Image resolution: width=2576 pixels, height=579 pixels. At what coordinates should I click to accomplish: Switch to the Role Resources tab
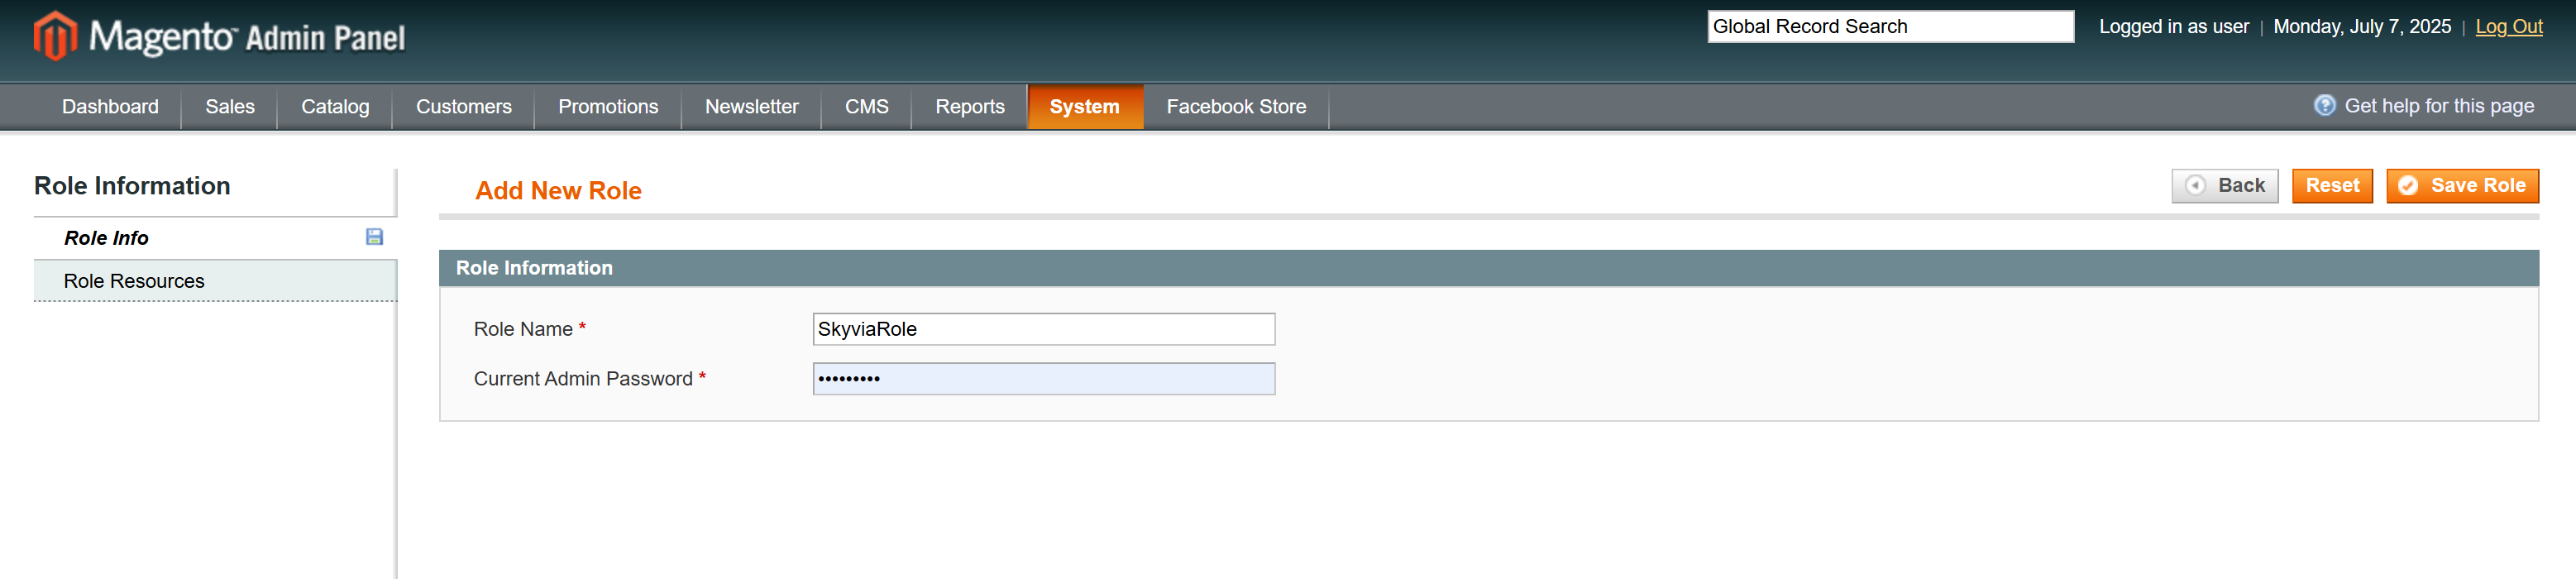(x=215, y=281)
